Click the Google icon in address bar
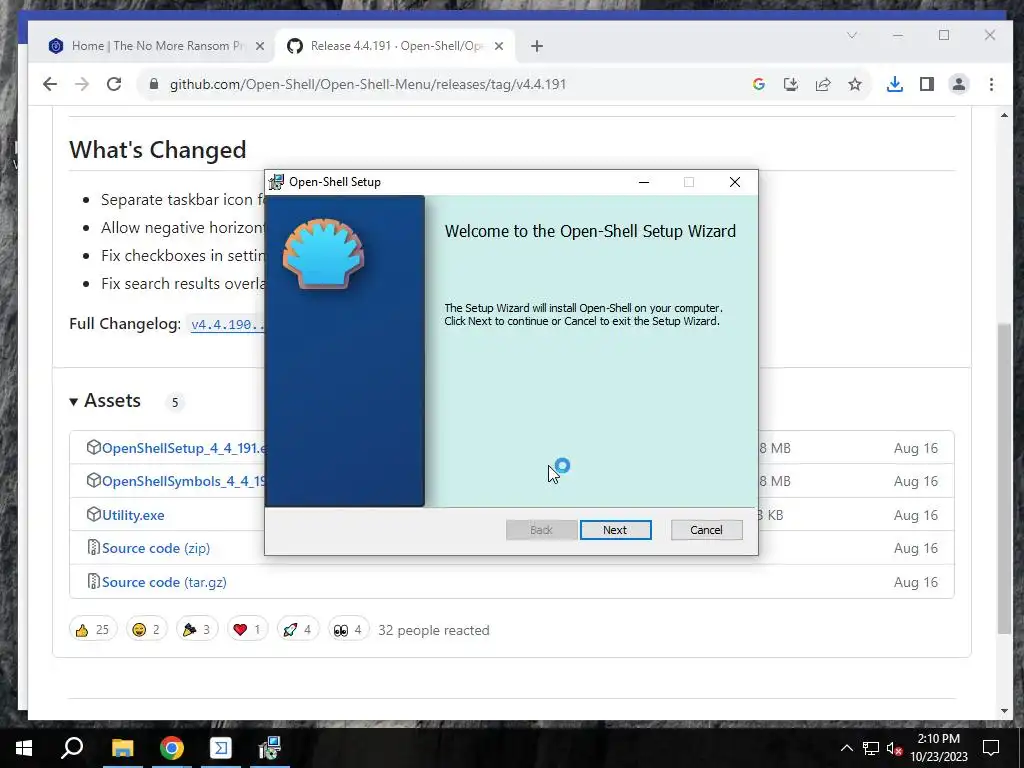 point(758,84)
